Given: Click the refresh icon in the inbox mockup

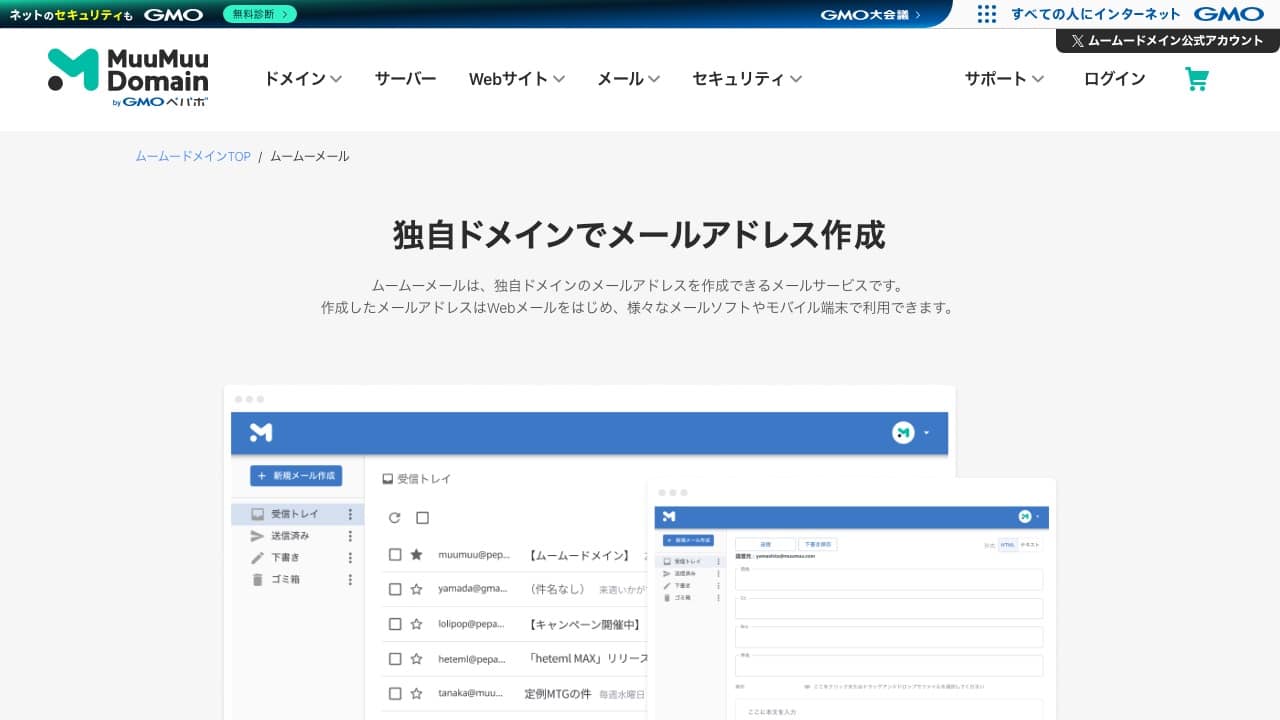Looking at the screenshot, I should [395, 518].
